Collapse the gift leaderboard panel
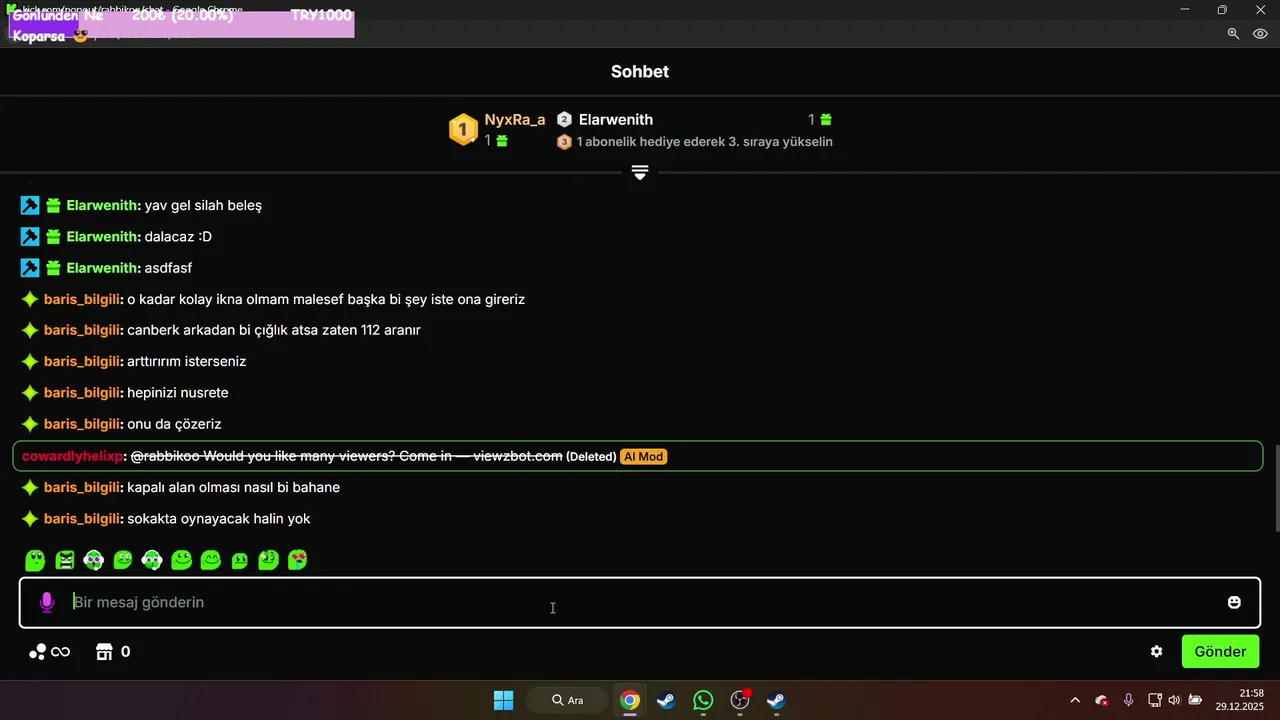 (x=640, y=173)
